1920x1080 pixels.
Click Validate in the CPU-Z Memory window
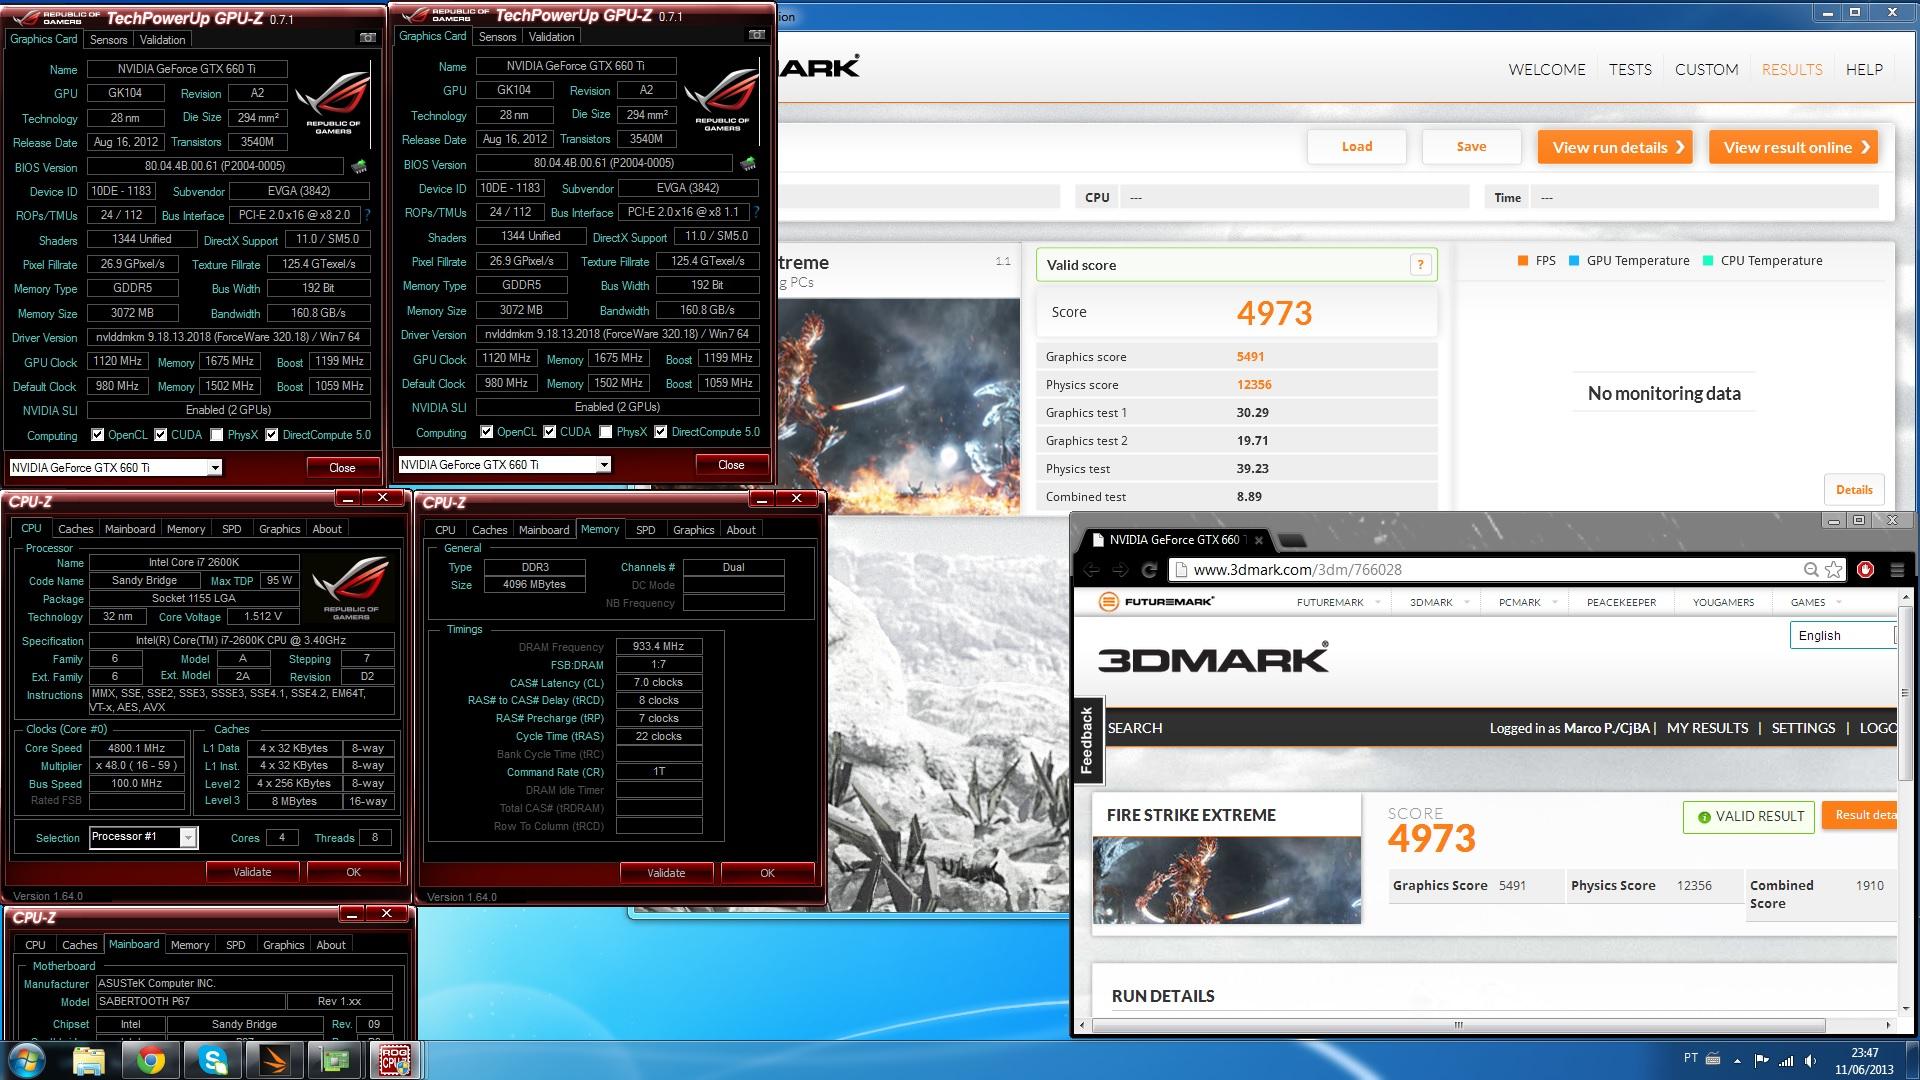click(x=666, y=873)
